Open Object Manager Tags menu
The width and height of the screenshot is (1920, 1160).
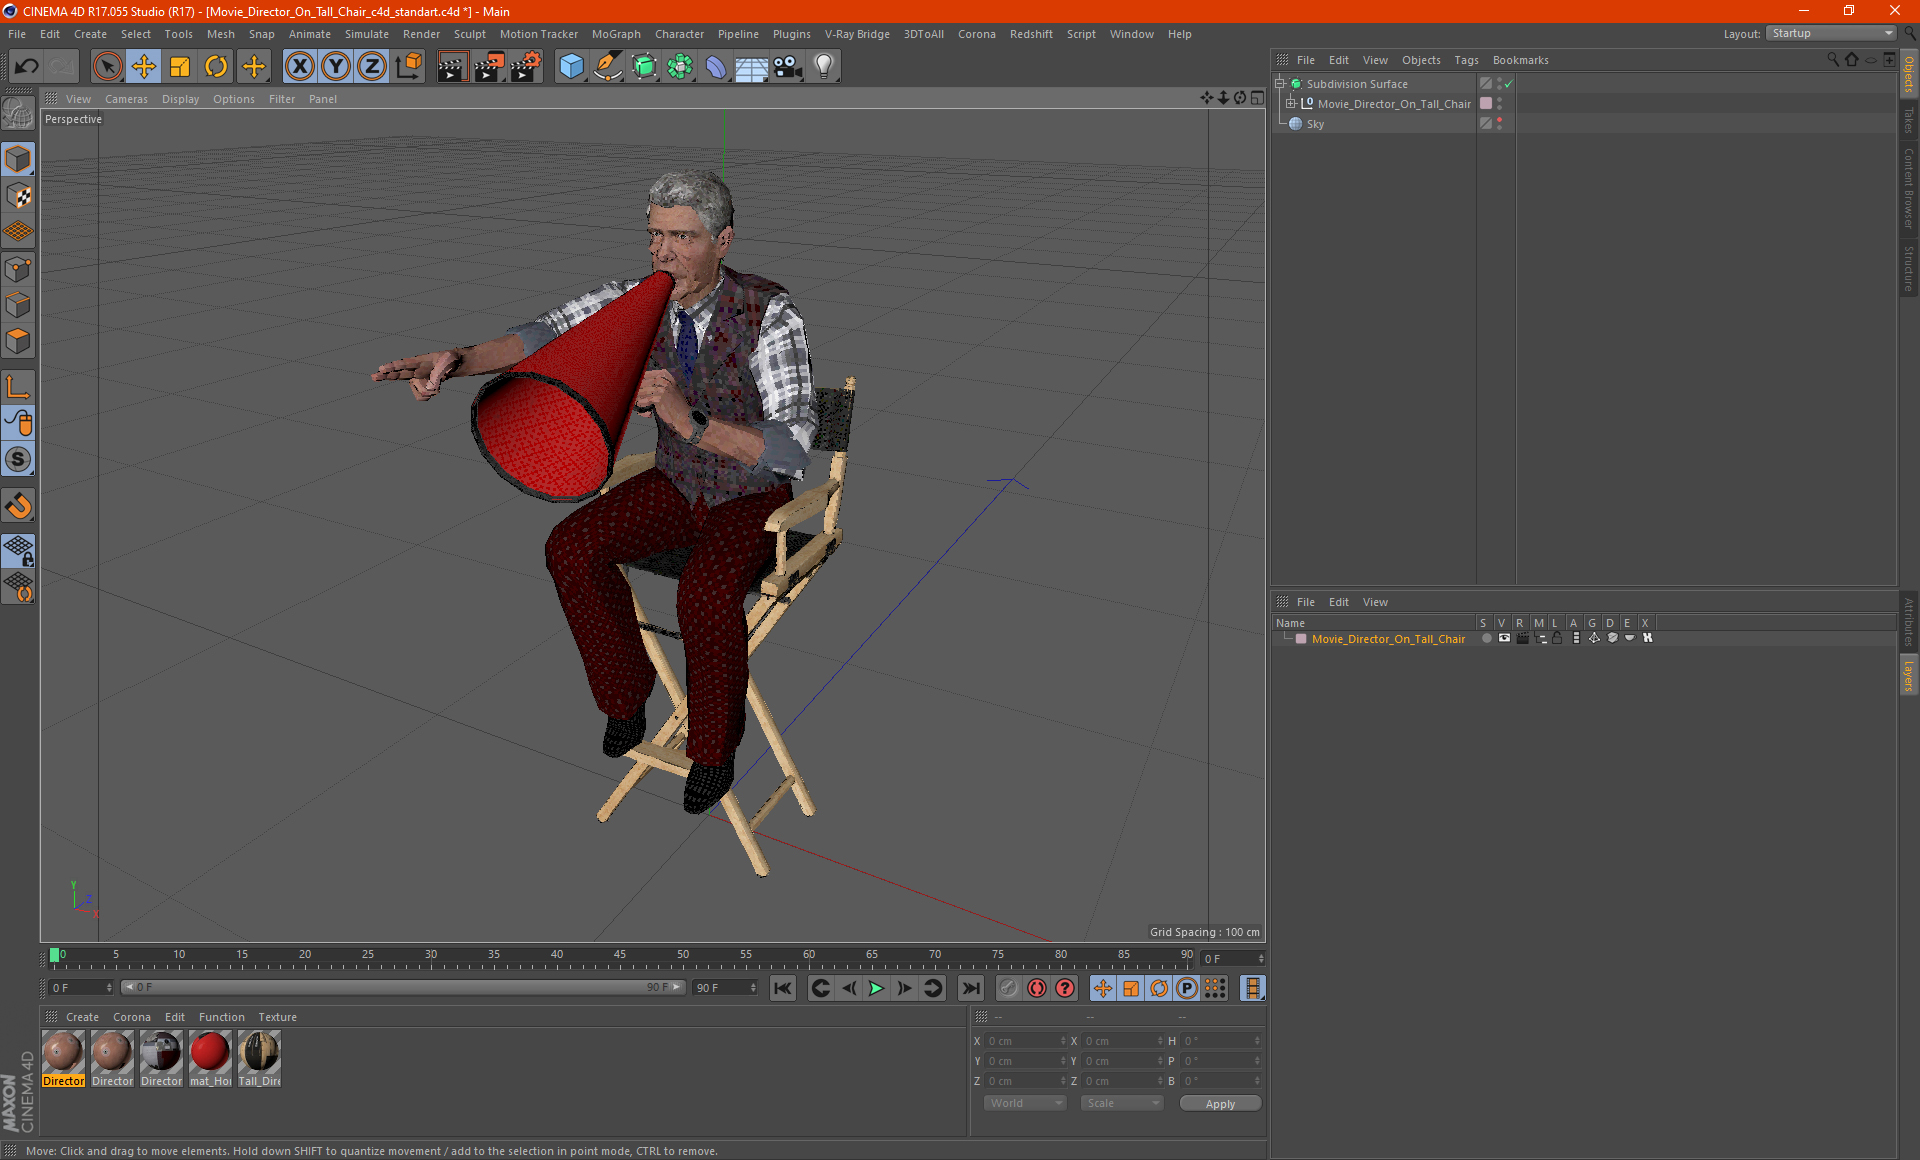click(x=1466, y=60)
